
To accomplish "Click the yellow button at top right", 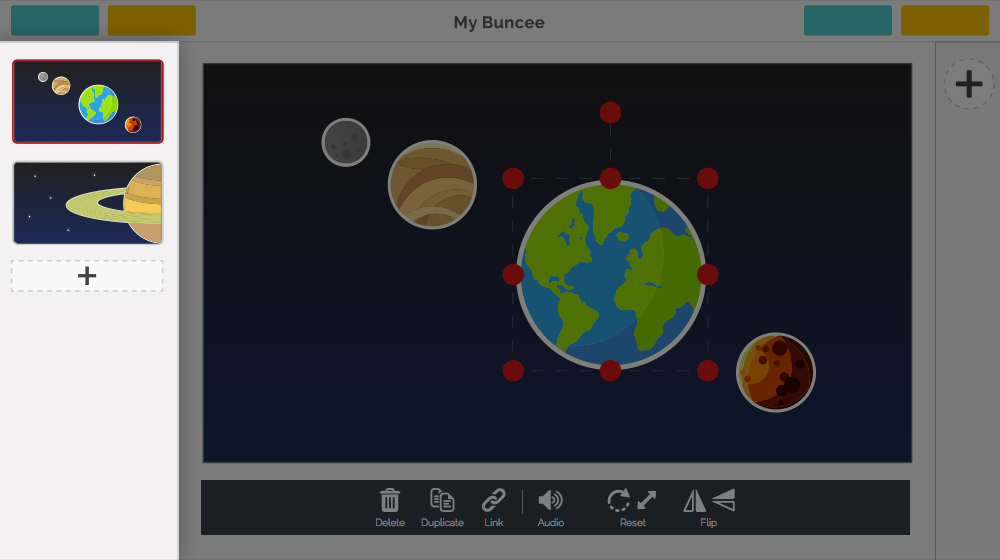I will [944, 20].
